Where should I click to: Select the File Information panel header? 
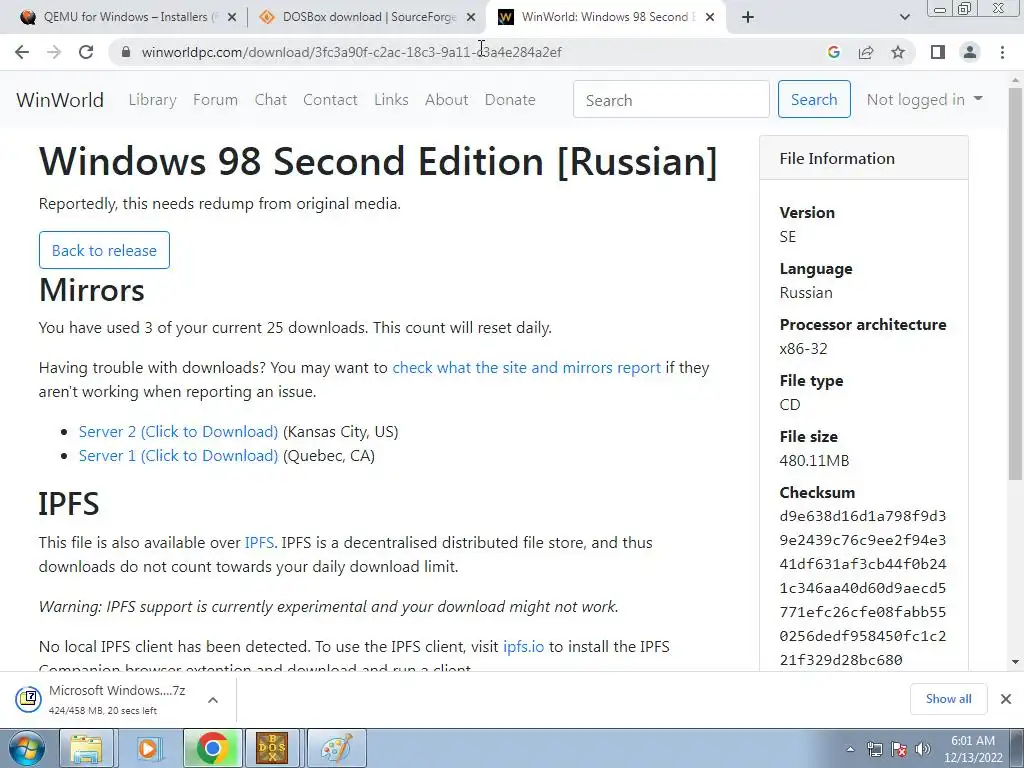(863, 158)
